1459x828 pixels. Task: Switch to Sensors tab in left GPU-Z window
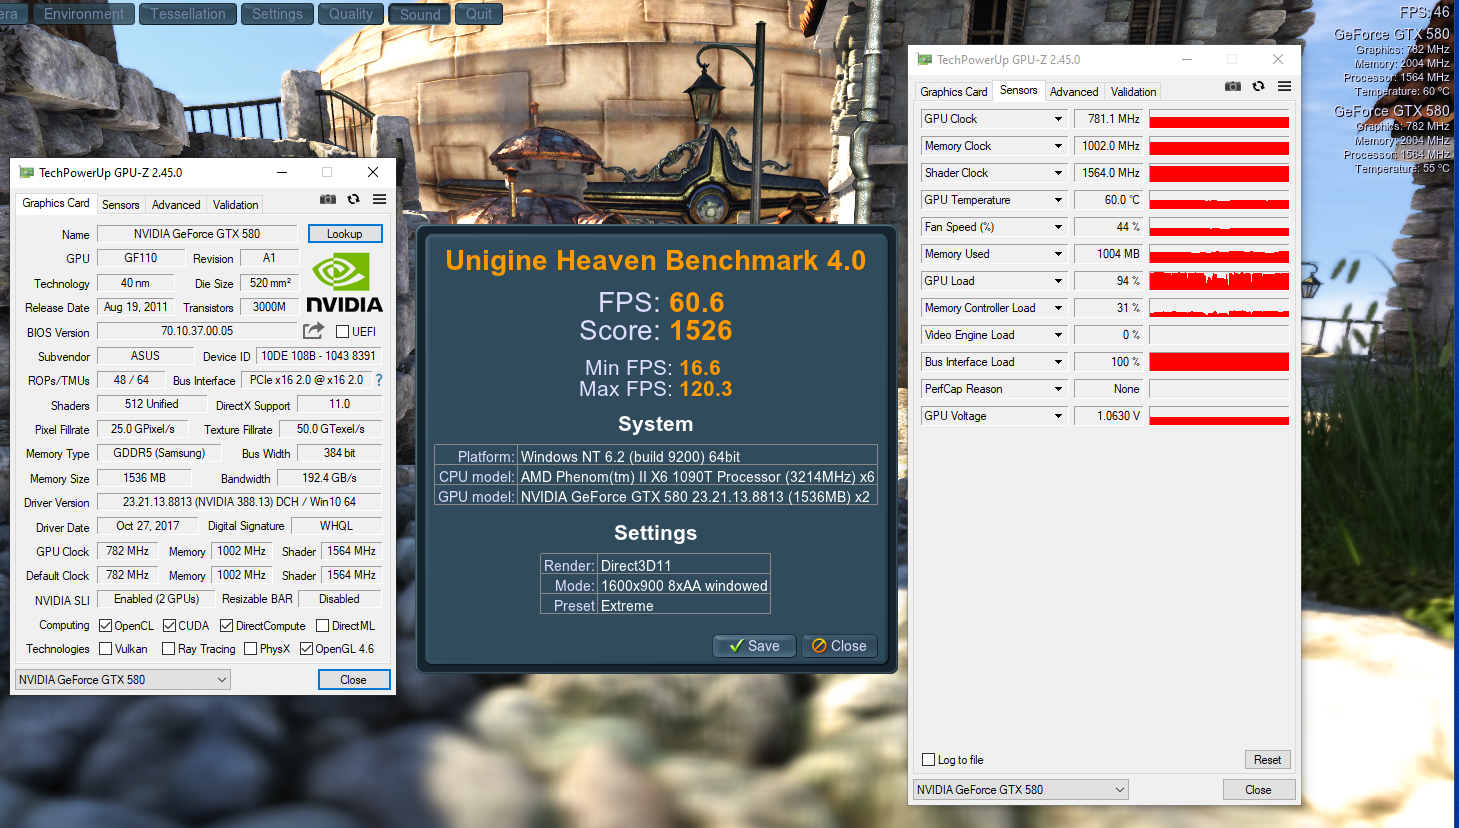tap(121, 205)
